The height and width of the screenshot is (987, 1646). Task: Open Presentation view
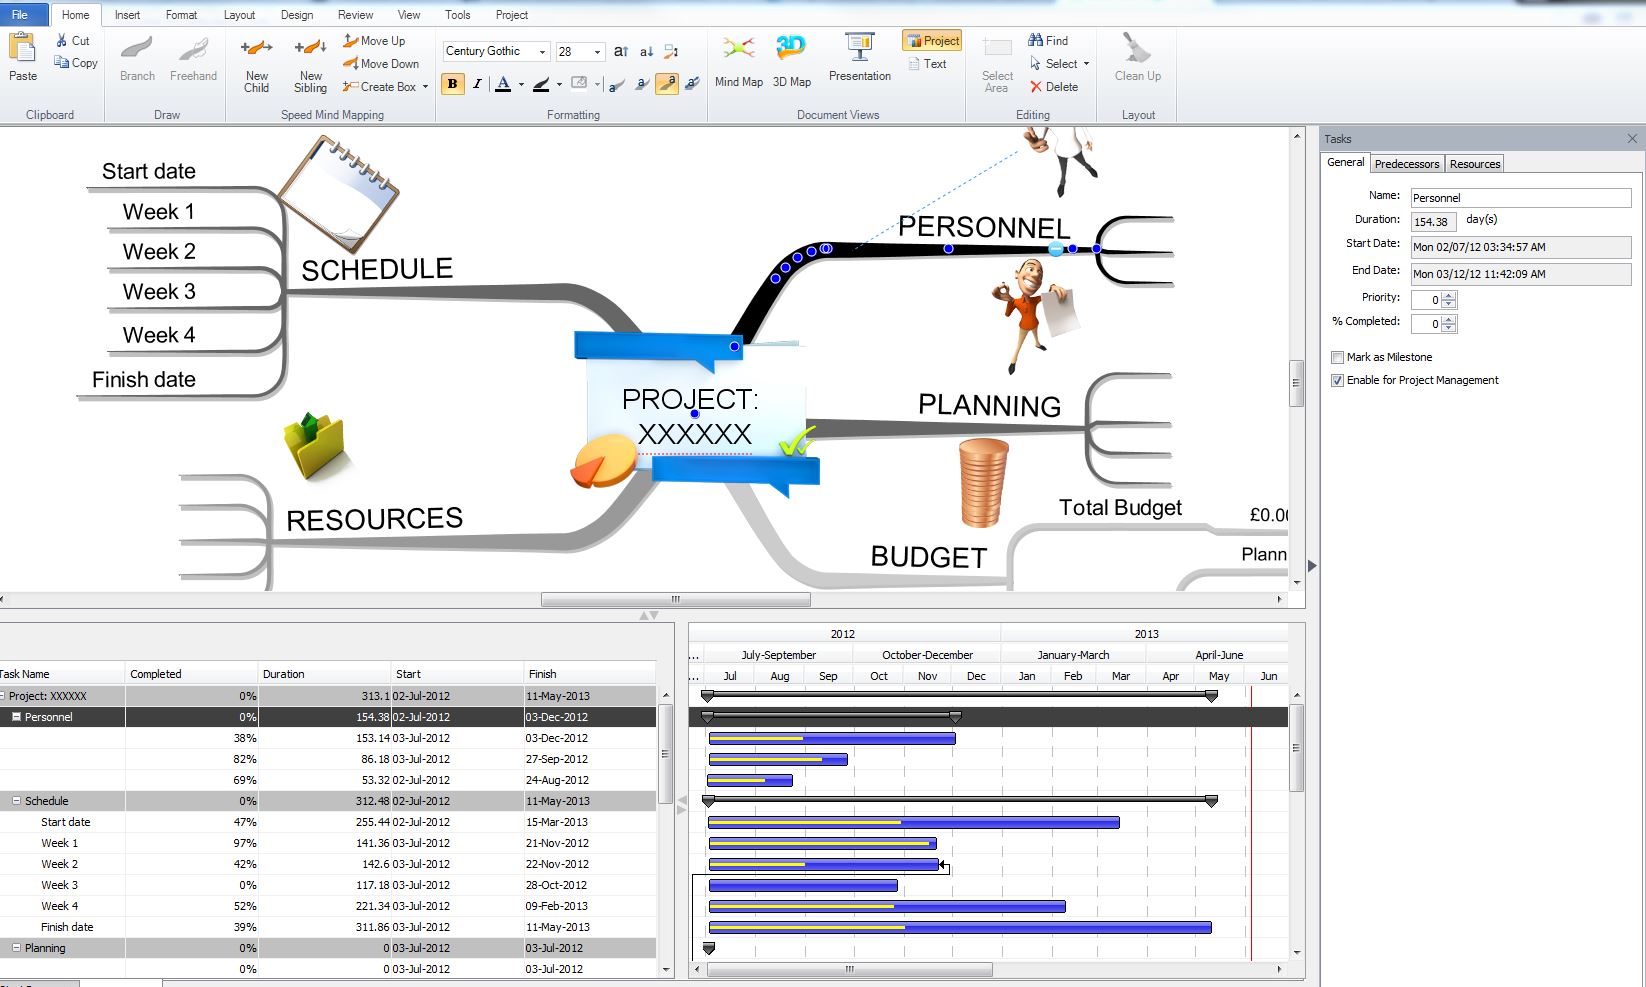(859, 57)
